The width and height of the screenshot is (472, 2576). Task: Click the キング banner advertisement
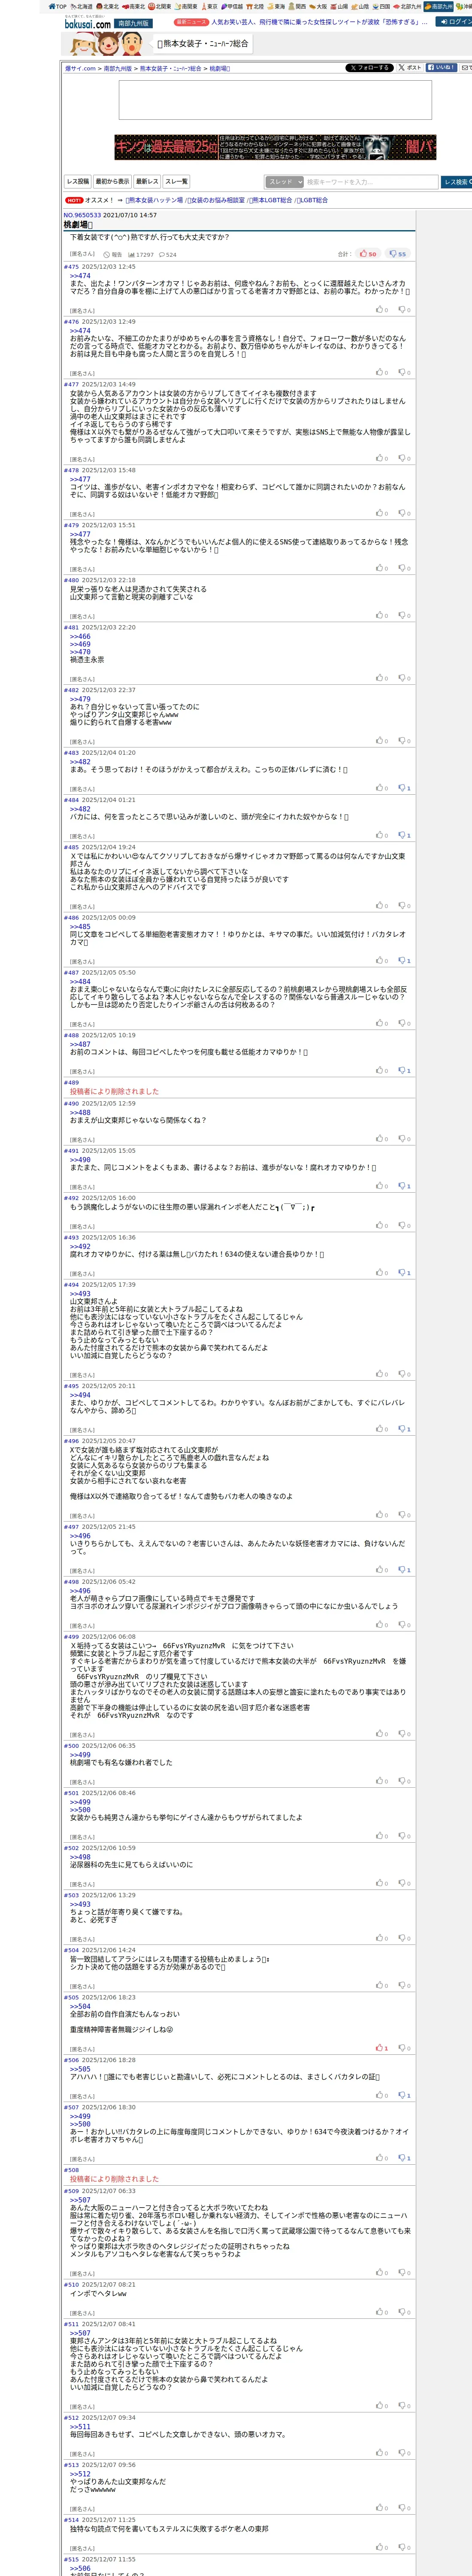click(275, 147)
